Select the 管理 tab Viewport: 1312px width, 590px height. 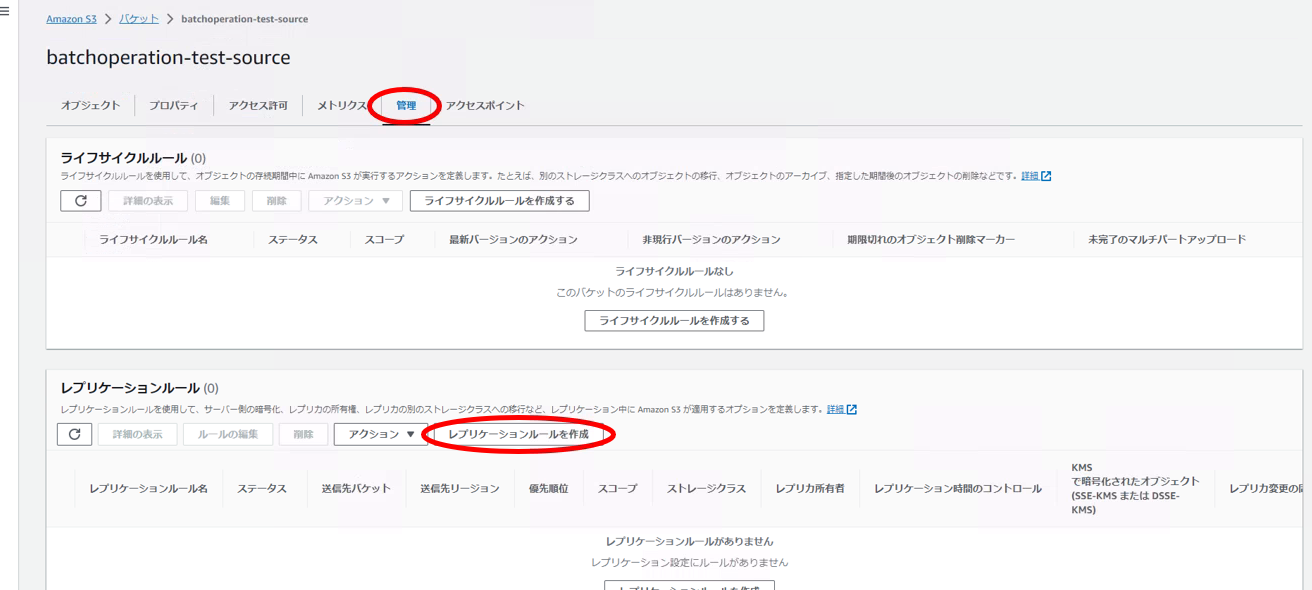click(406, 106)
